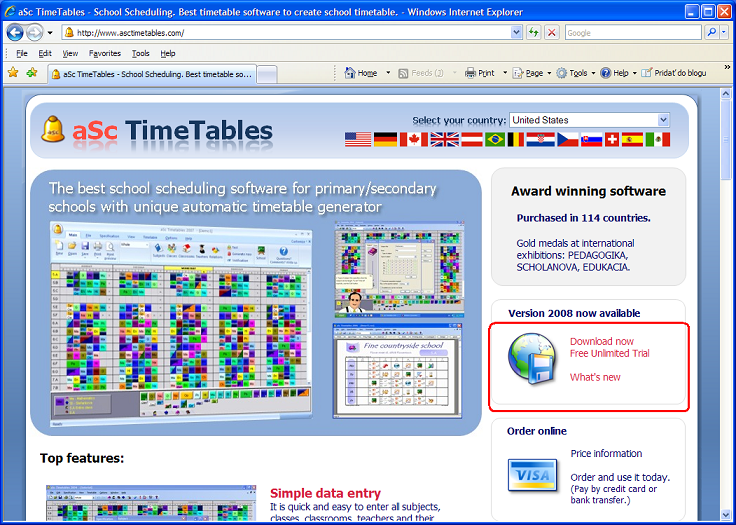Viewport: 736px width, 525px height.
Task: Open the What's new link
Action: 595,377
